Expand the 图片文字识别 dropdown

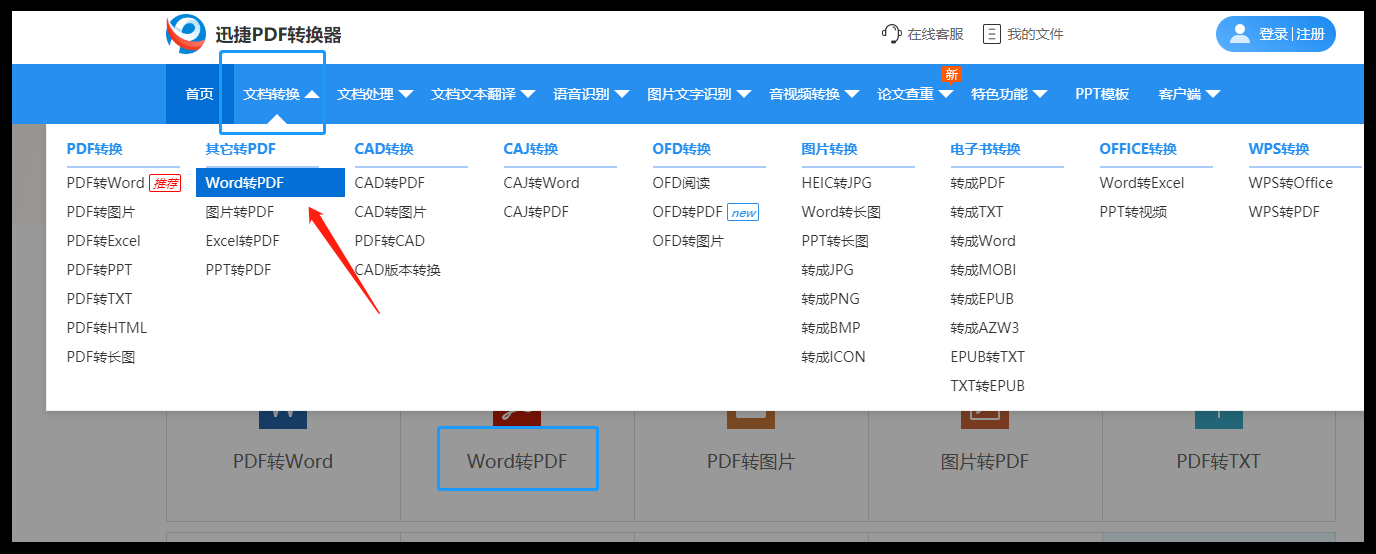[x=699, y=94]
